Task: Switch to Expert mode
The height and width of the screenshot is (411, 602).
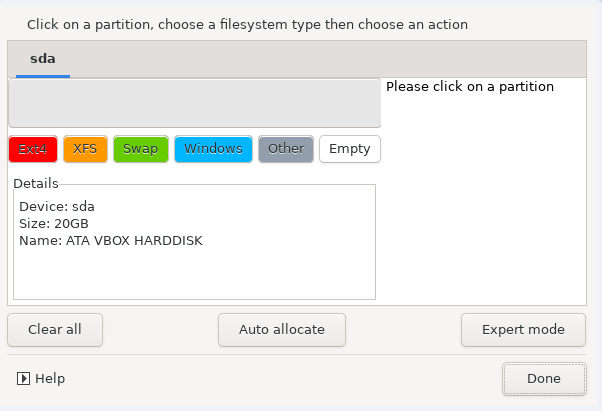Action: click(523, 330)
